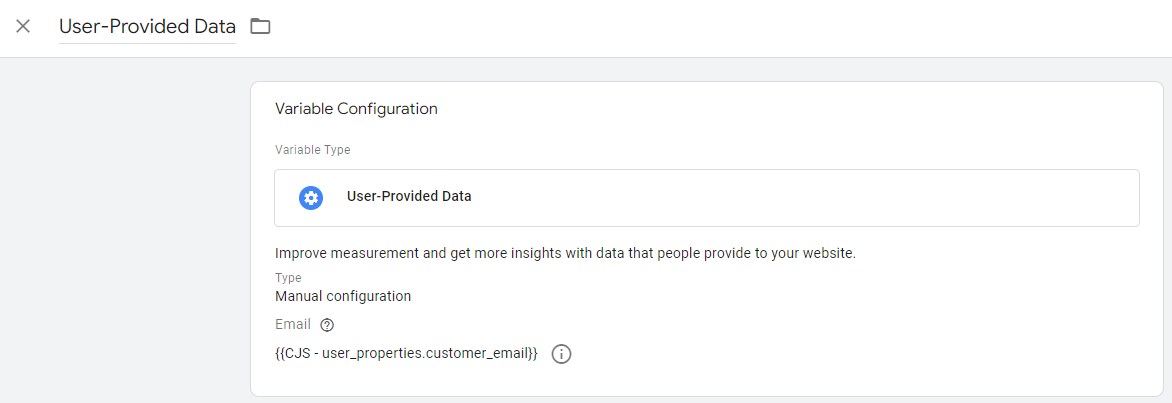
Task: Click the word "website" in the description
Action: [826, 253]
